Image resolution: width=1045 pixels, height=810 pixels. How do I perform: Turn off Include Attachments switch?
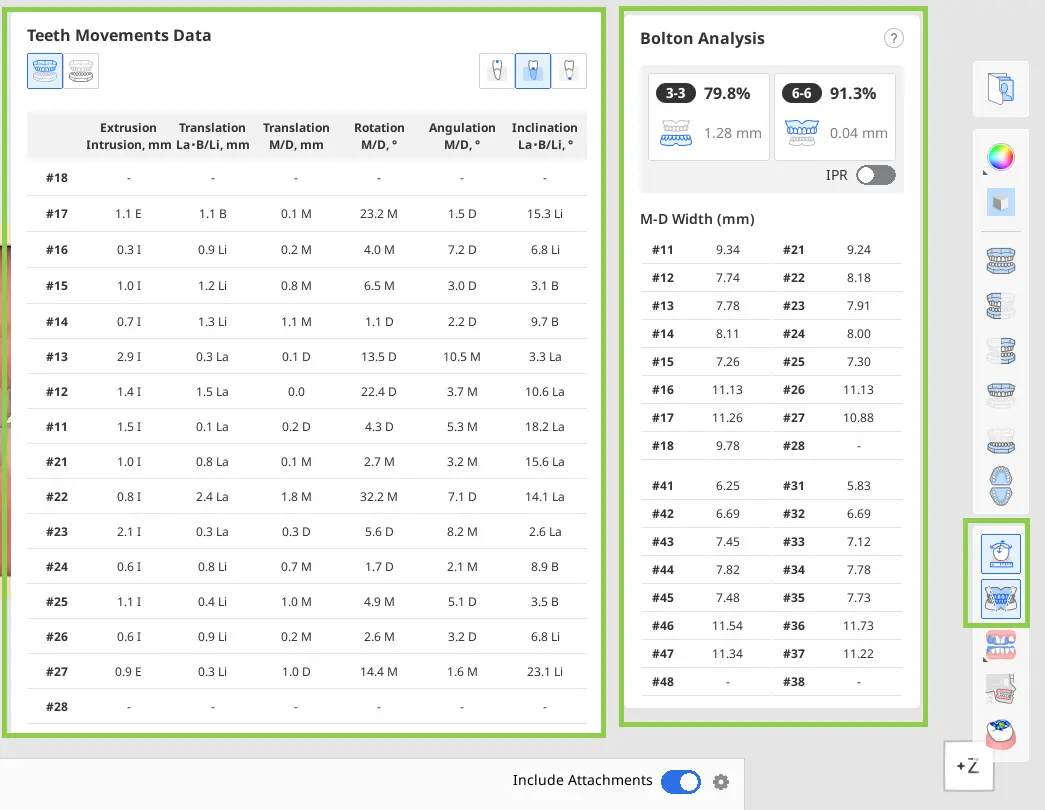(x=680, y=781)
